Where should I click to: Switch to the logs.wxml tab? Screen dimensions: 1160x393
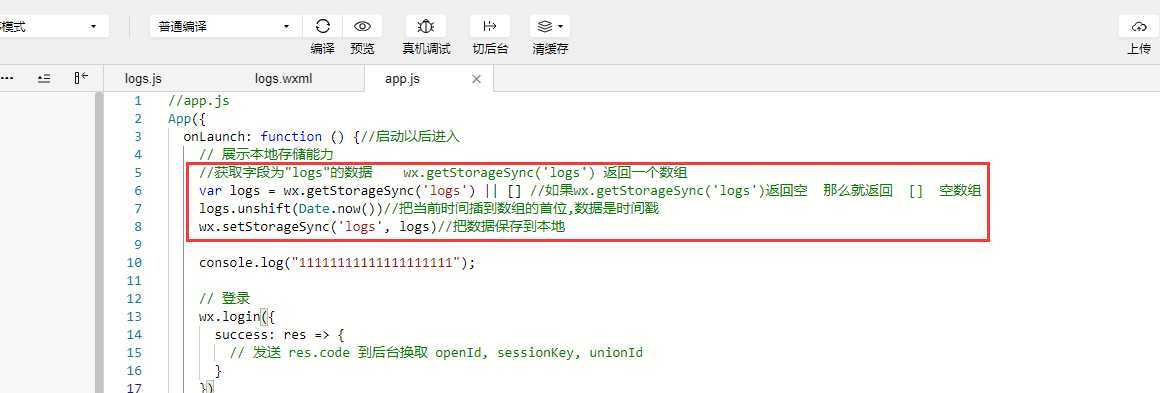click(283, 78)
